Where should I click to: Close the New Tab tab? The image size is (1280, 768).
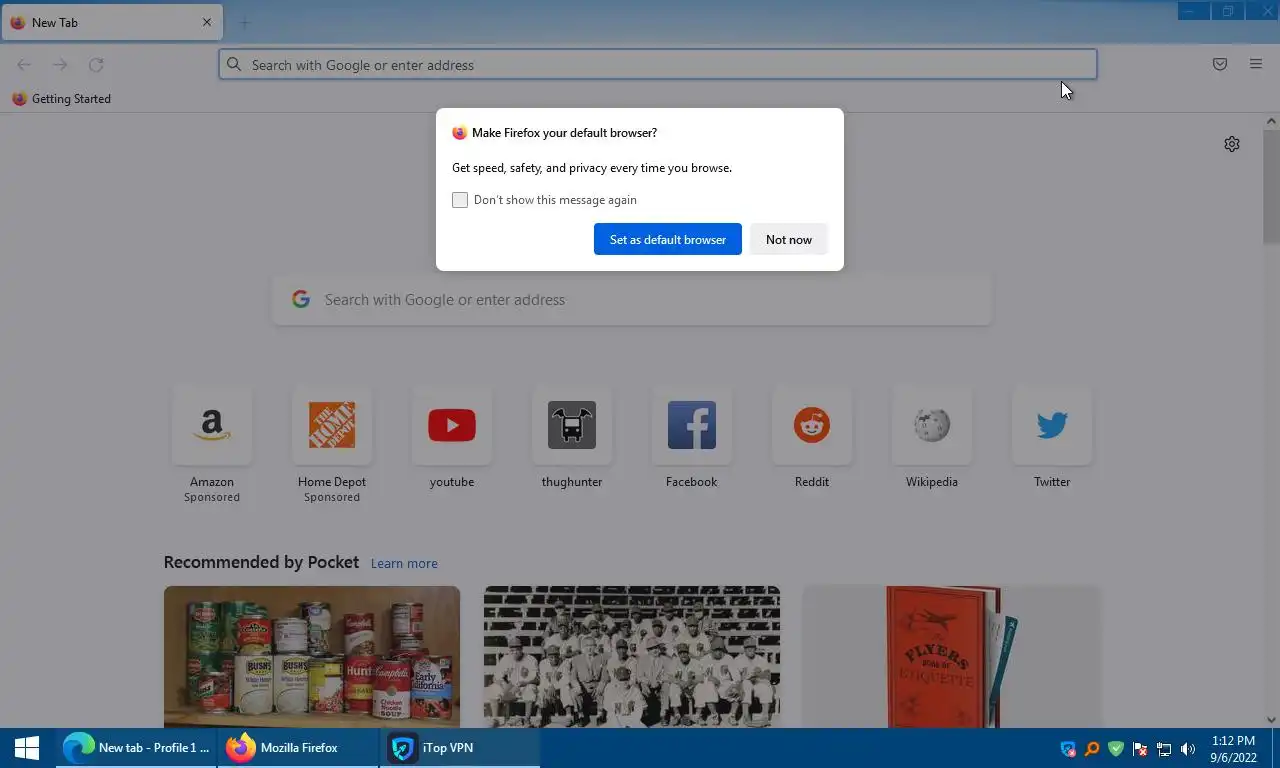tap(207, 22)
